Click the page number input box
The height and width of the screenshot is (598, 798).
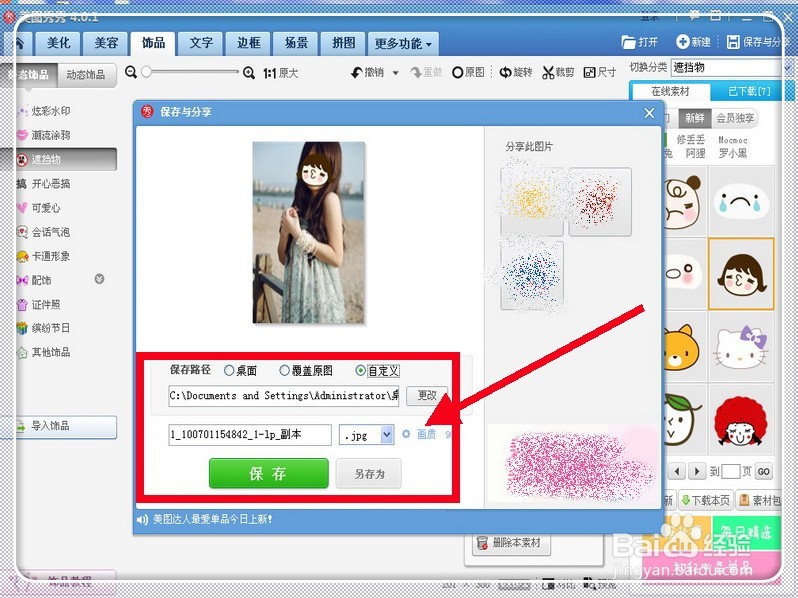(x=730, y=471)
